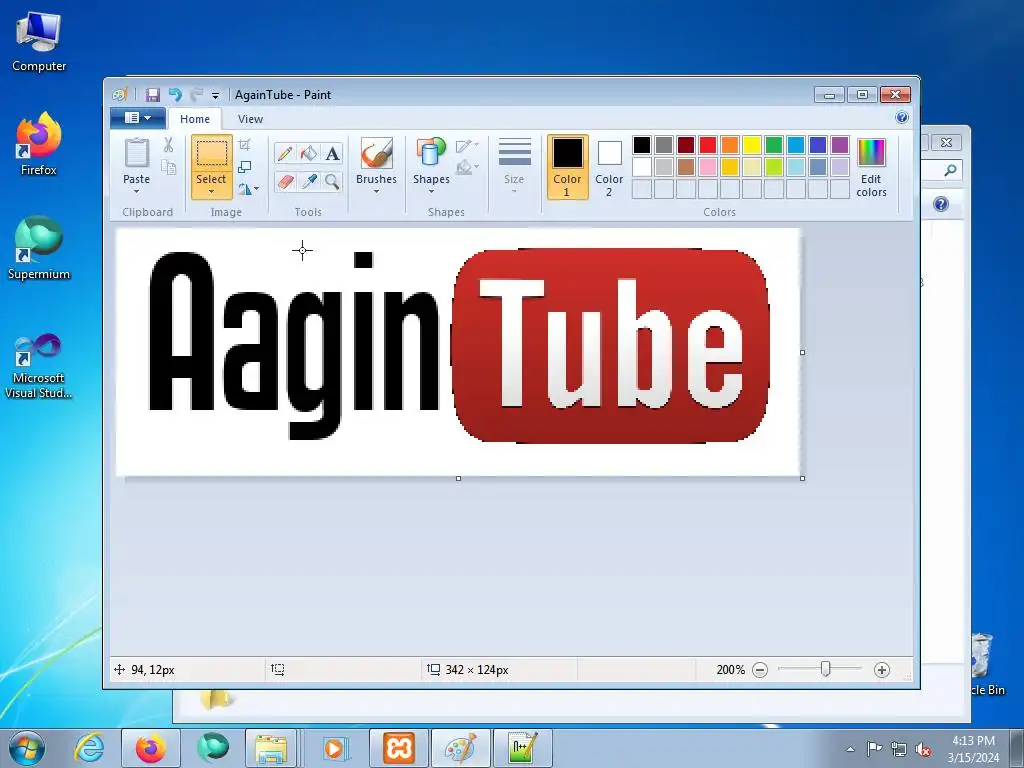Image resolution: width=1024 pixels, height=768 pixels.
Task: Click the Paint Help question mark icon
Action: tap(902, 117)
